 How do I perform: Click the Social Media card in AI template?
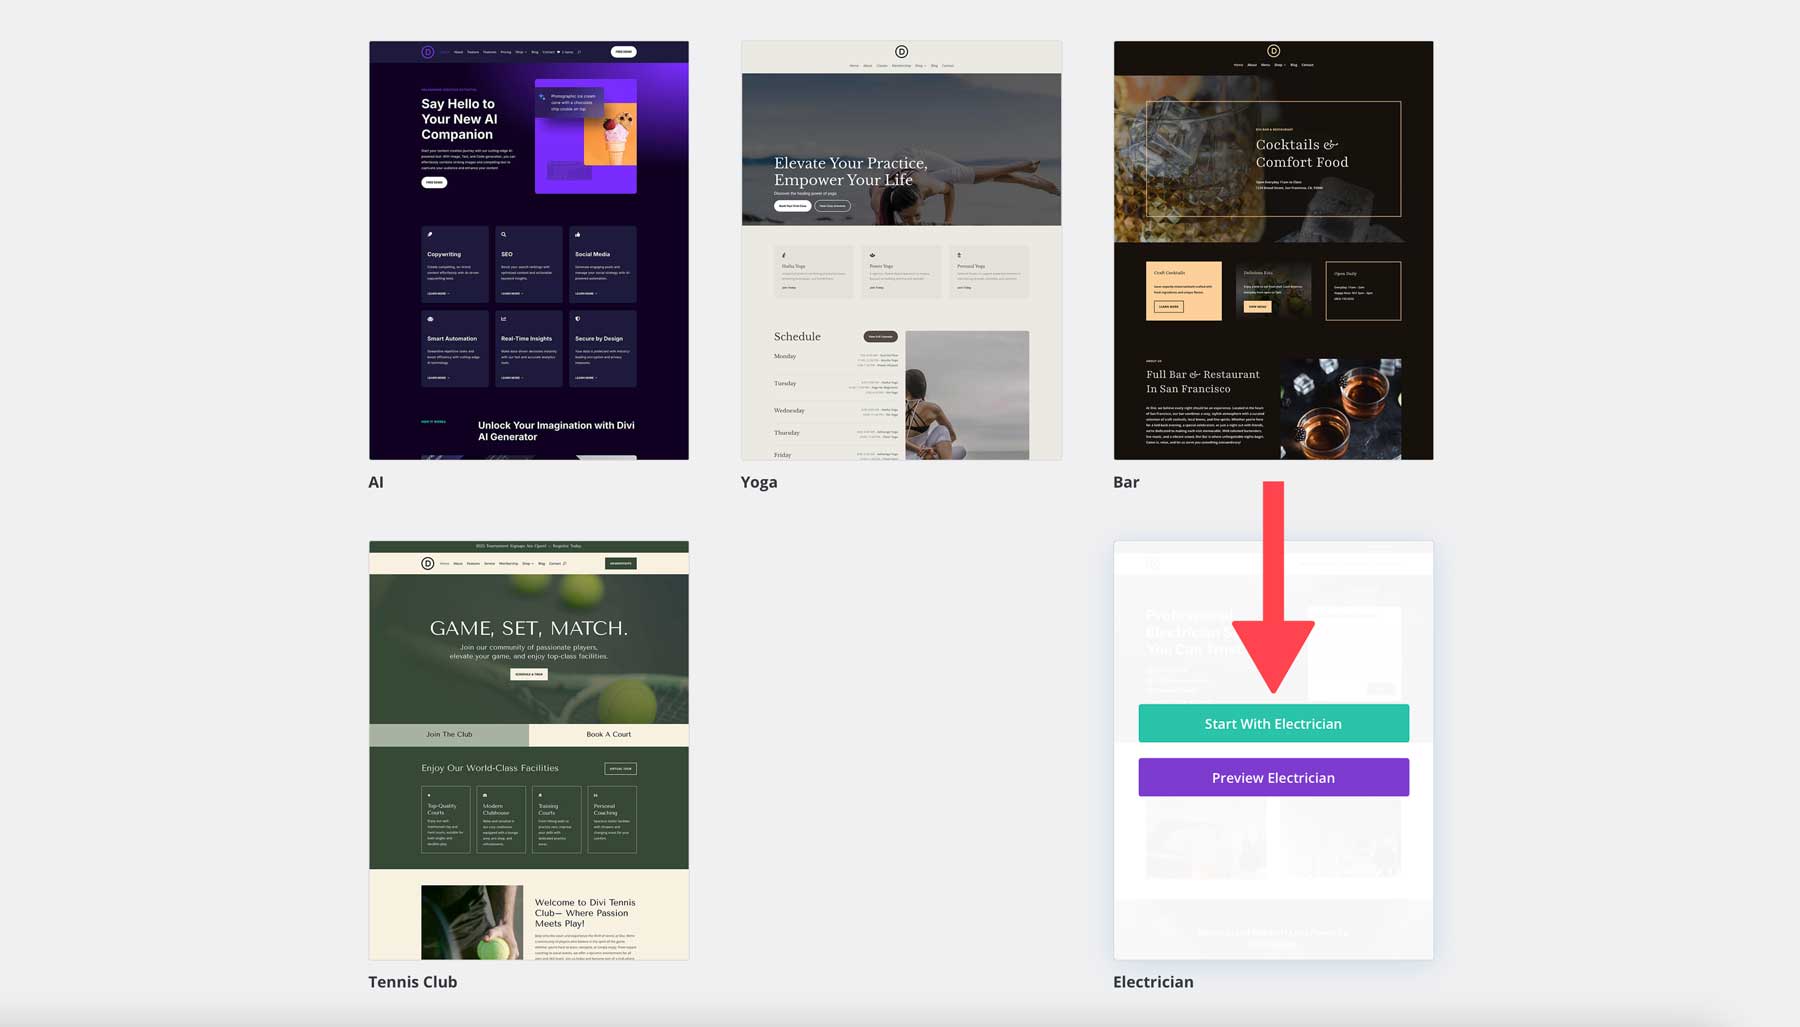click(602, 264)
